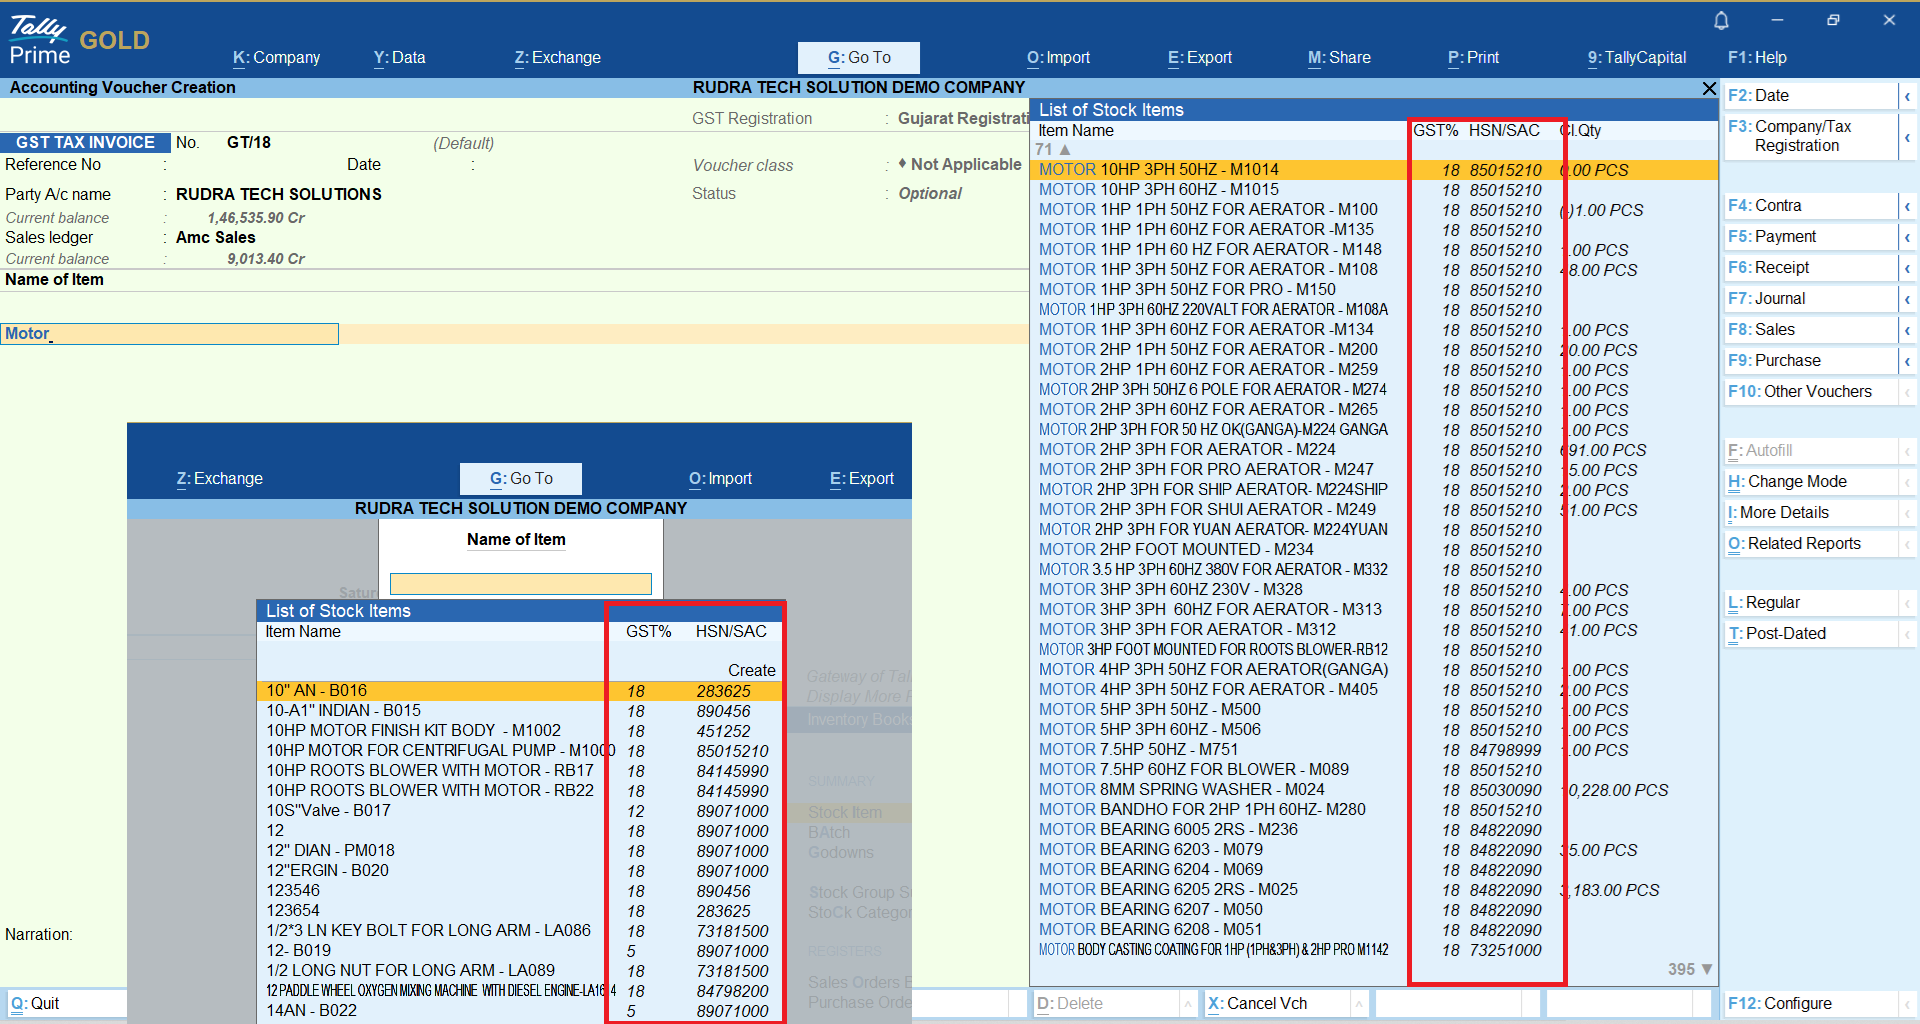
Task: Close the voucher screen with the X icon
Action: point(1709,89)
